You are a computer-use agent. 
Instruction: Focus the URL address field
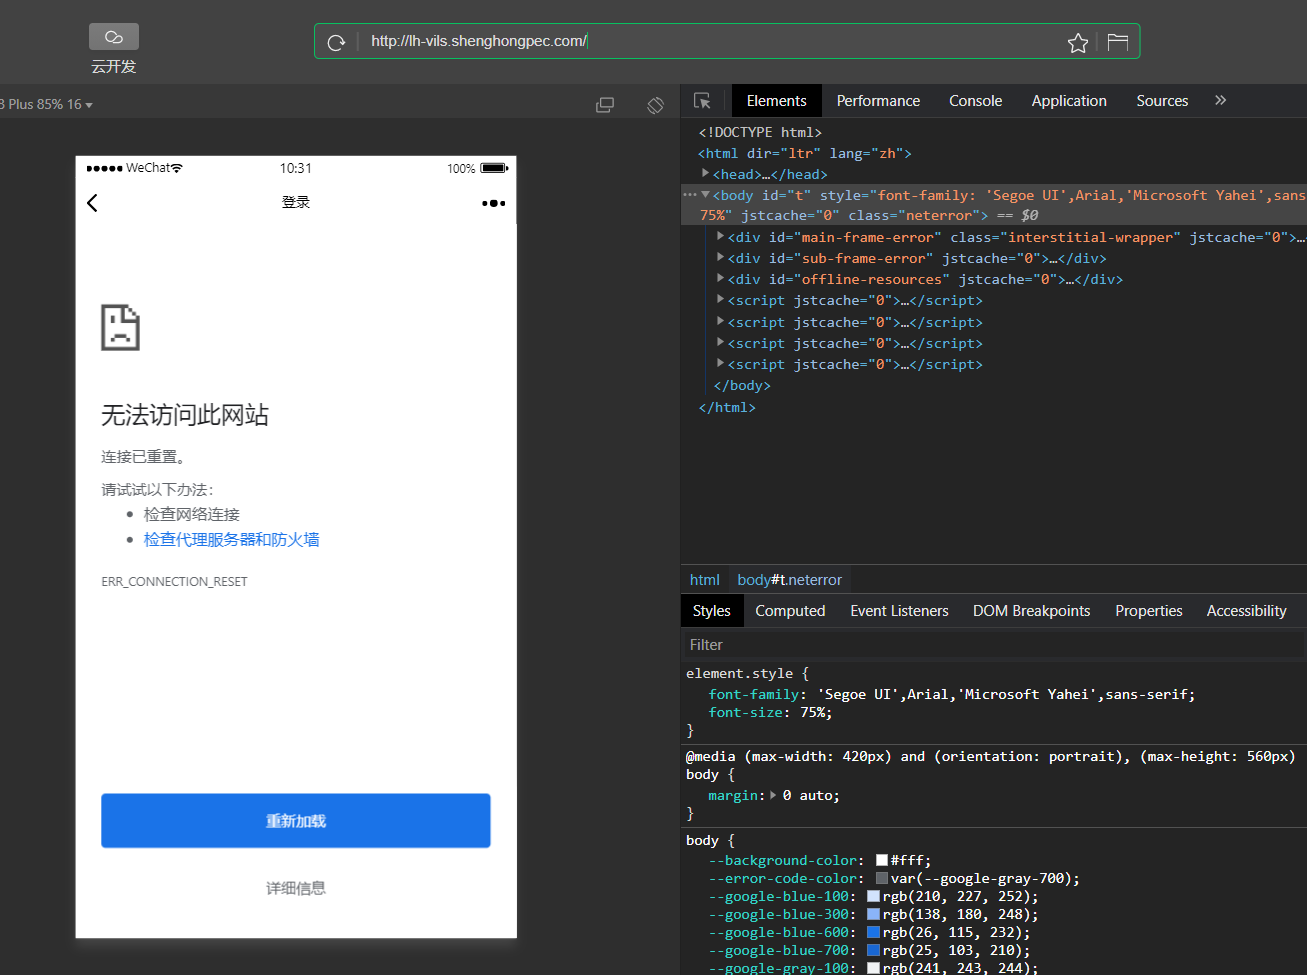click(x=711, y=41)
